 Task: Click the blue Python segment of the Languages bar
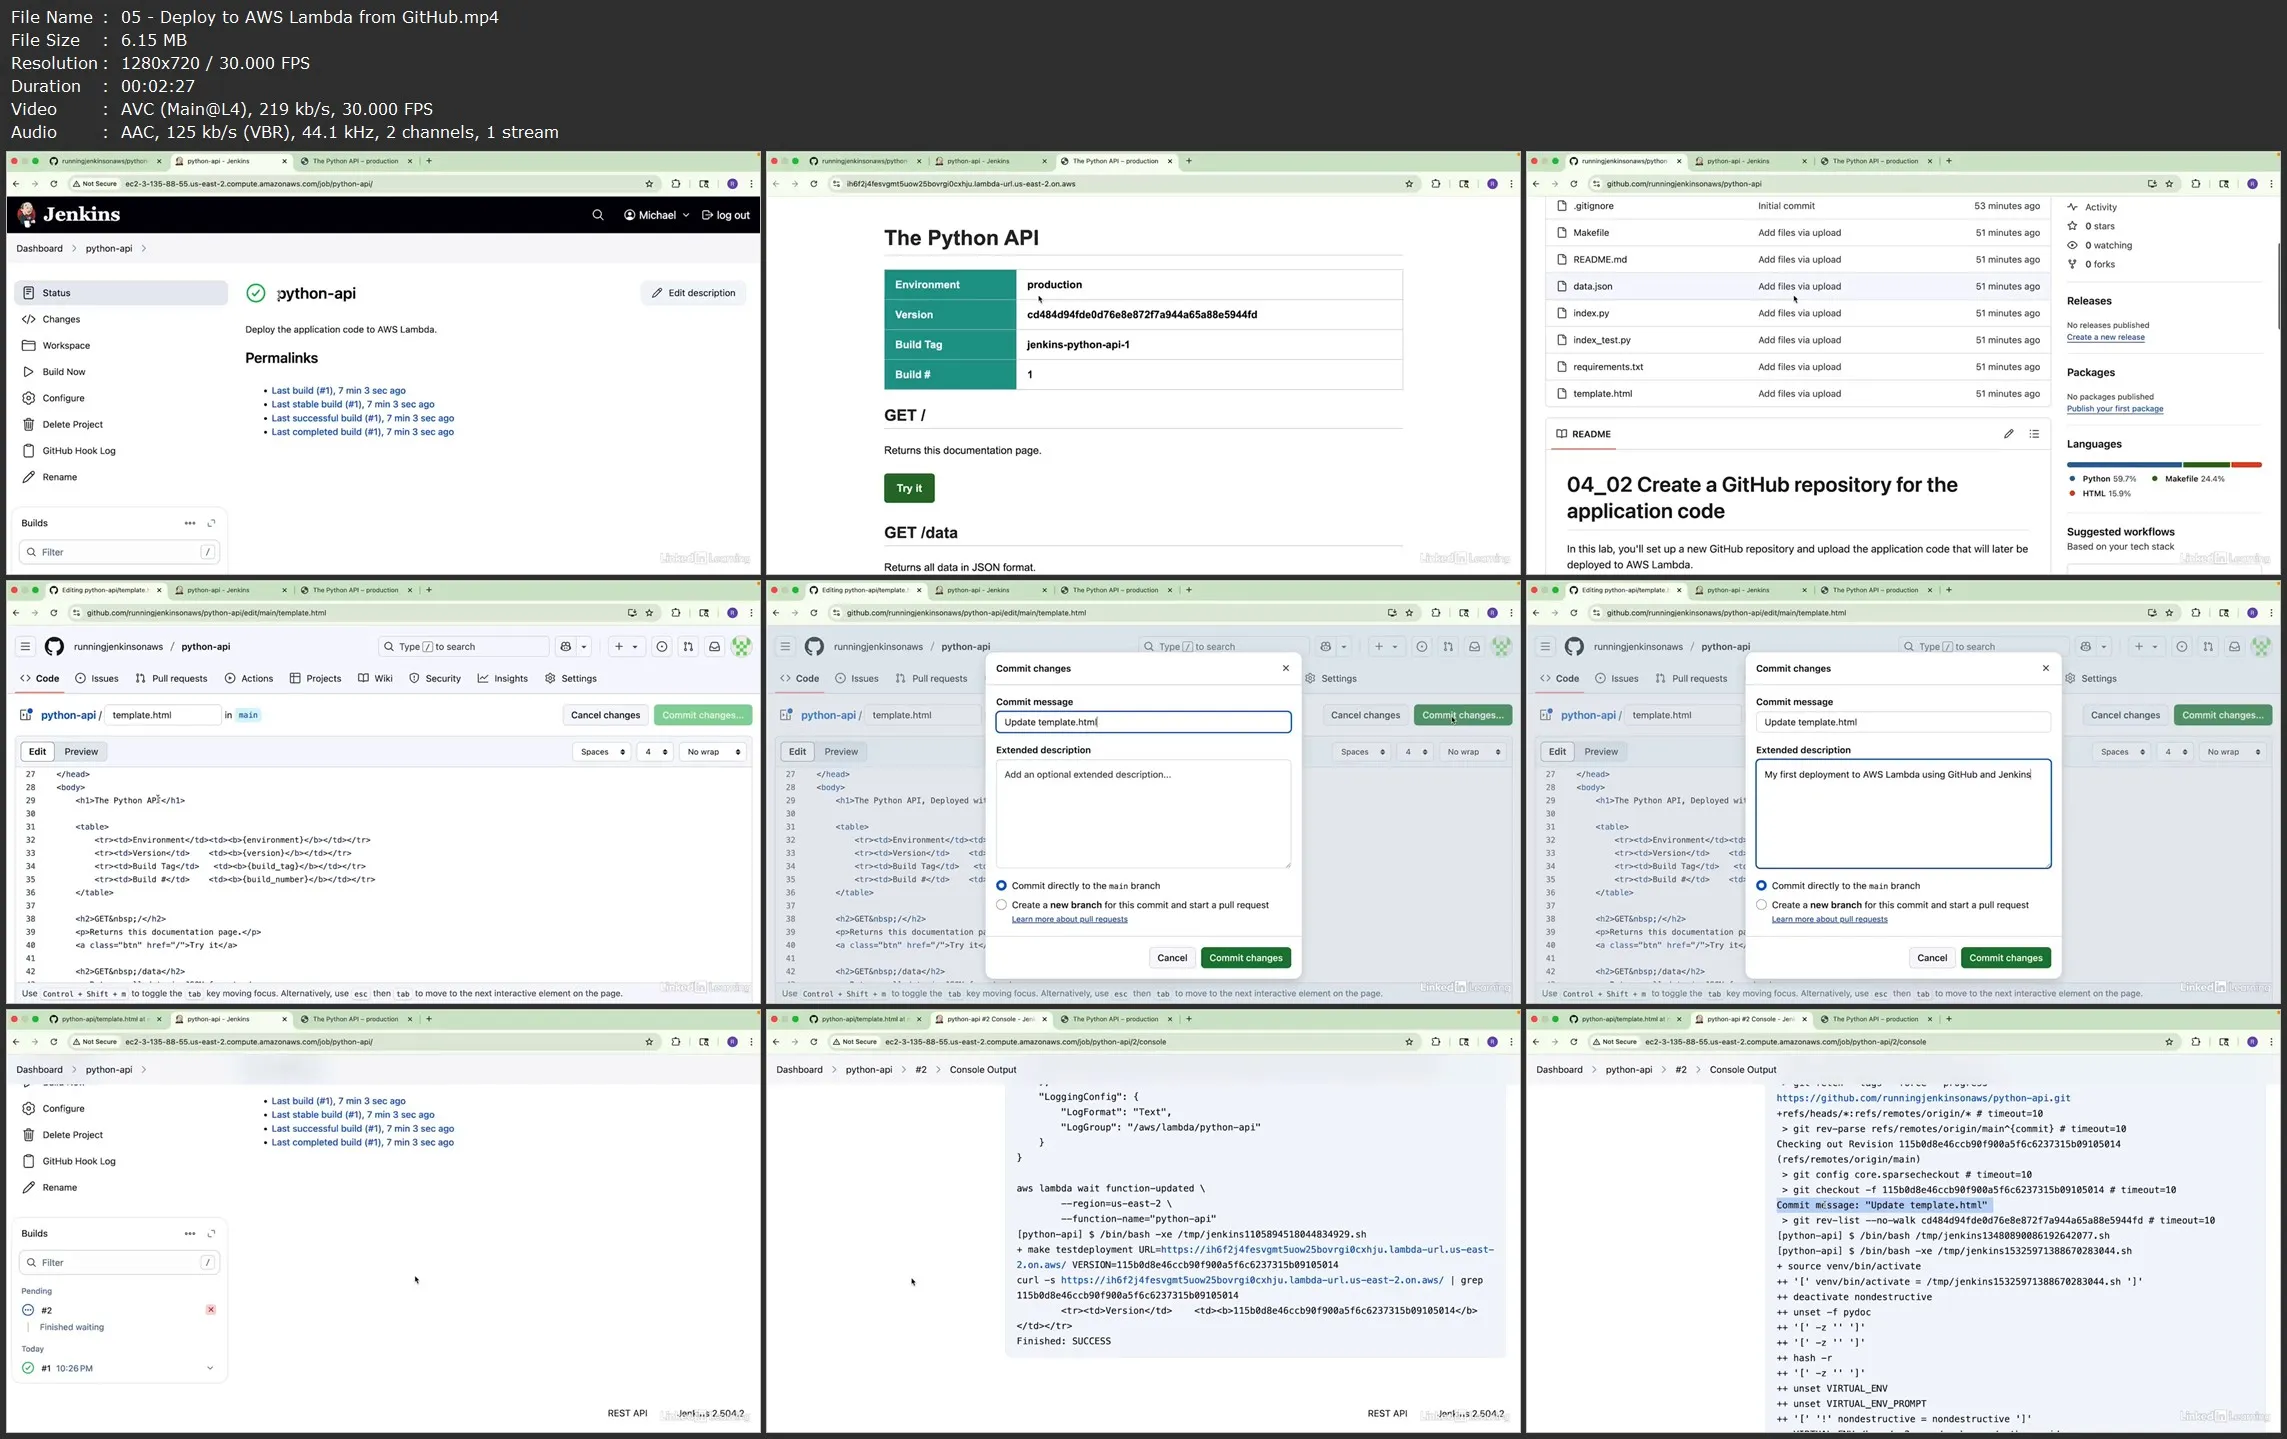(x=2123, y=465)
